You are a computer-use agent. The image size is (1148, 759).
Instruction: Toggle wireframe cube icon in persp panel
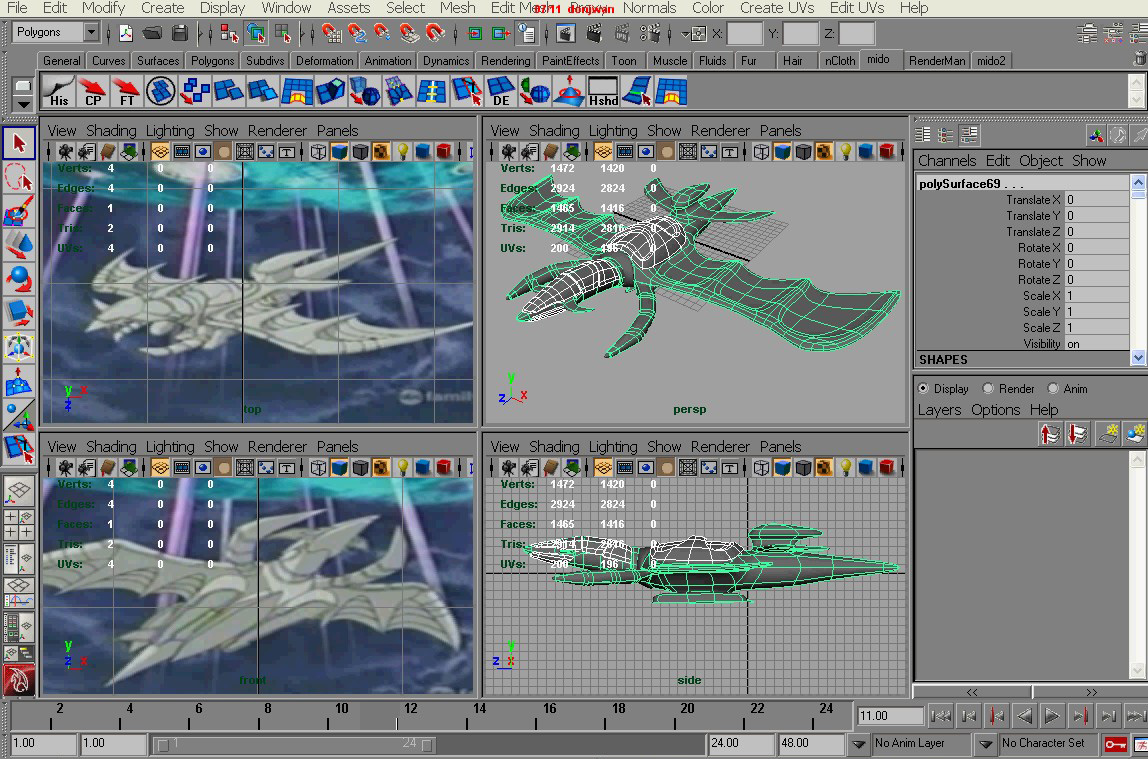click(761, 152)
